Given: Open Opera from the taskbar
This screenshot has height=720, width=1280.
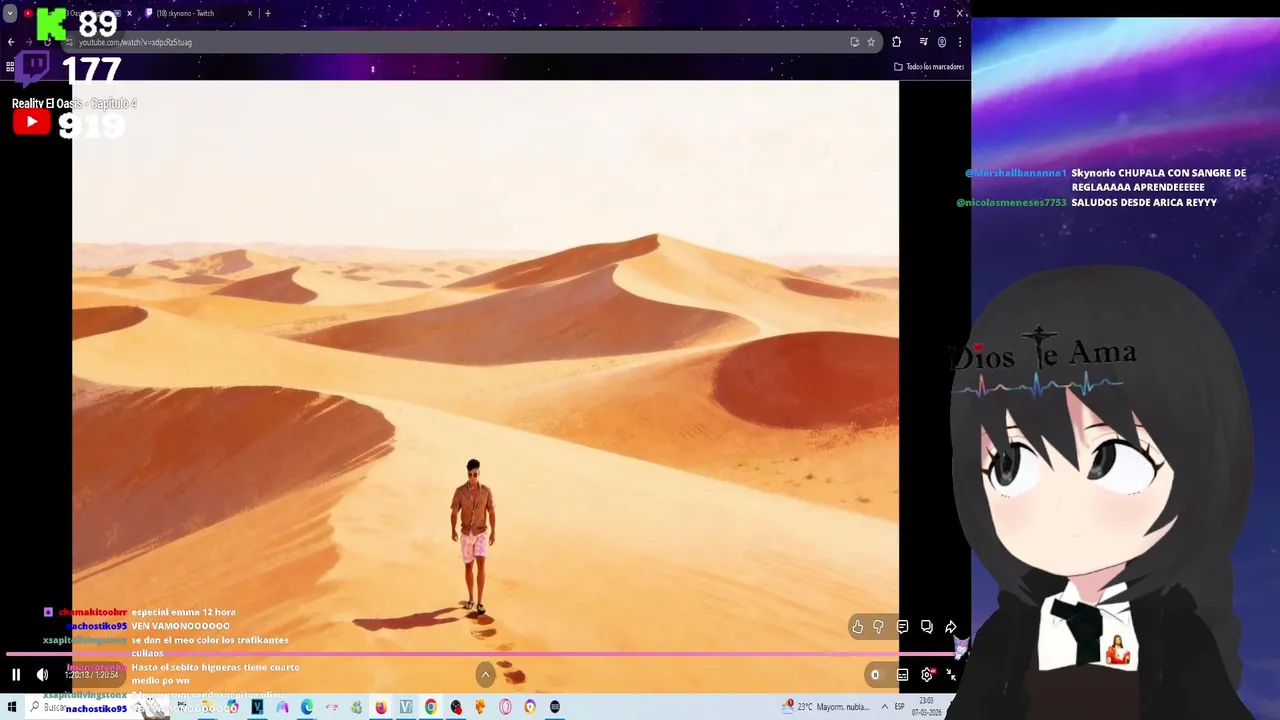Looking at the screenshot, I should point(505,707).
